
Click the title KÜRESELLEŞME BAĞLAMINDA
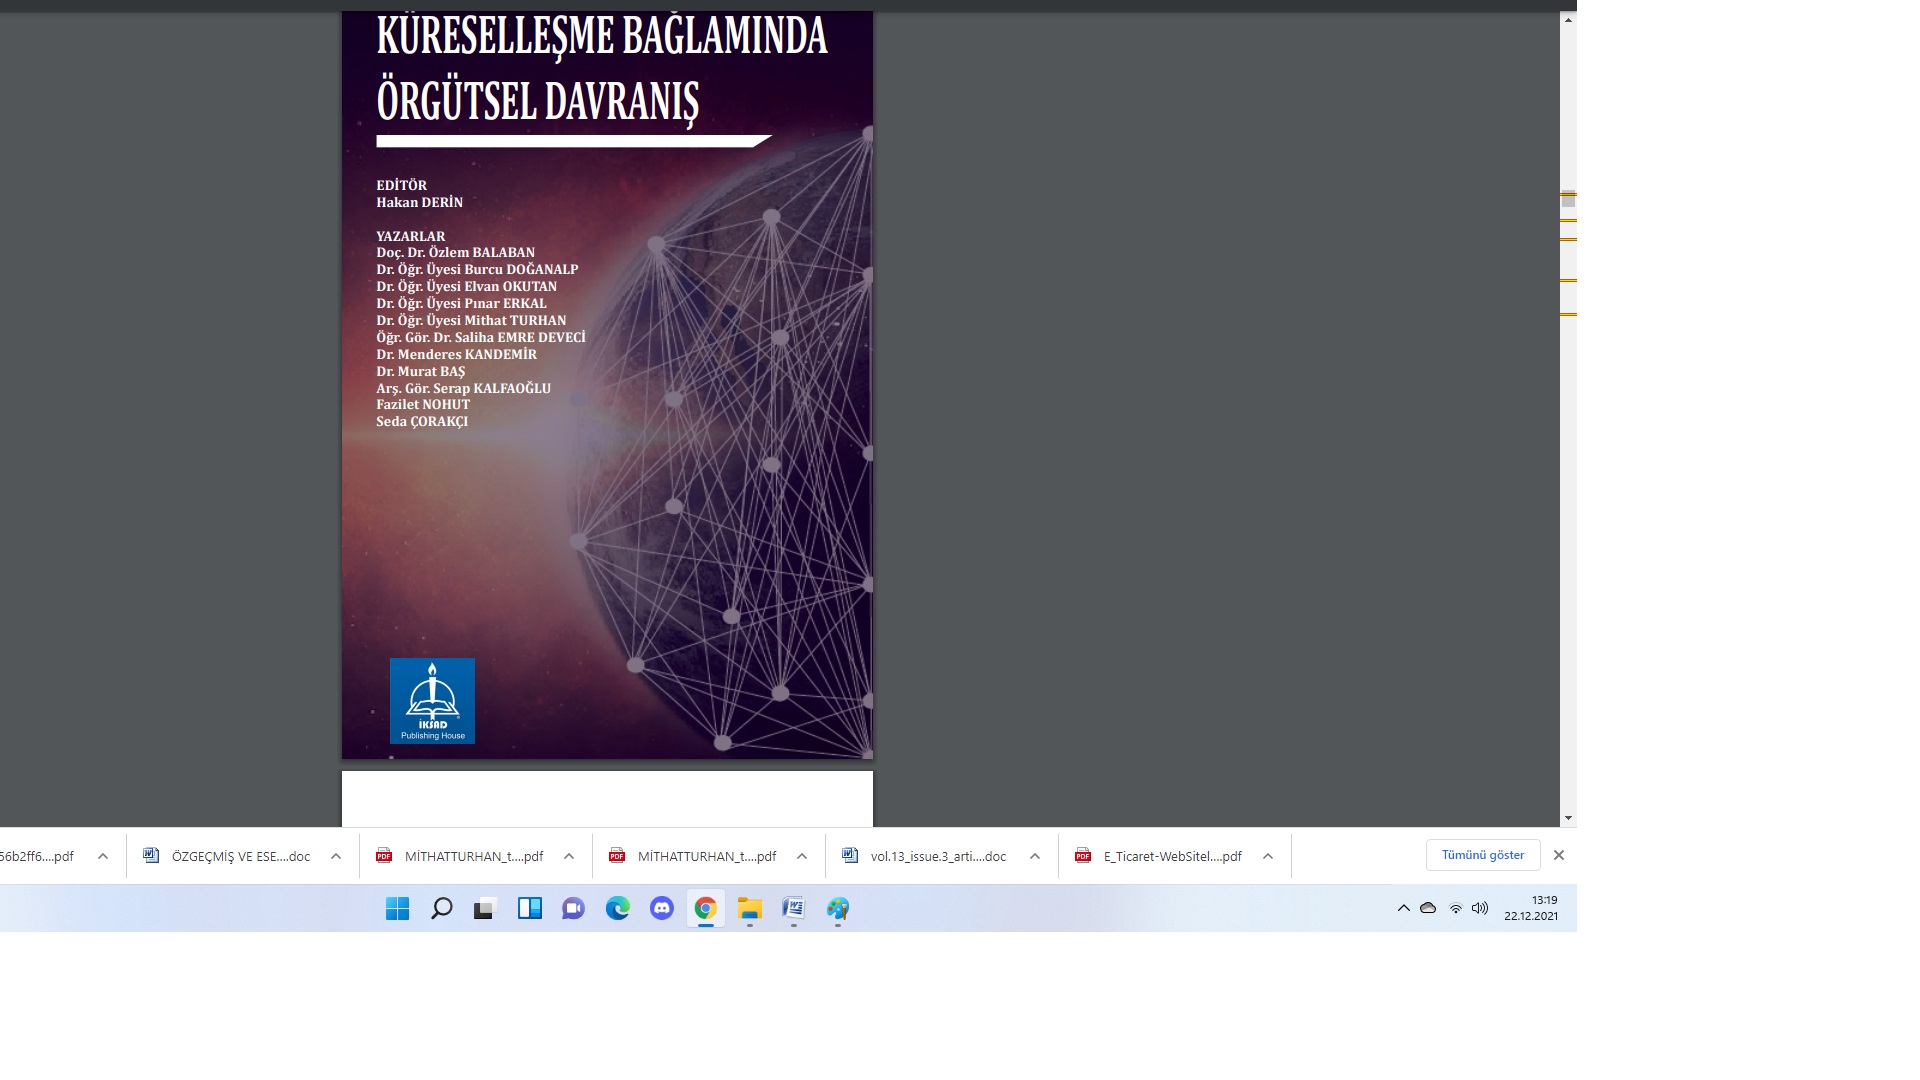pyautogui.click(x=602, y=35)
